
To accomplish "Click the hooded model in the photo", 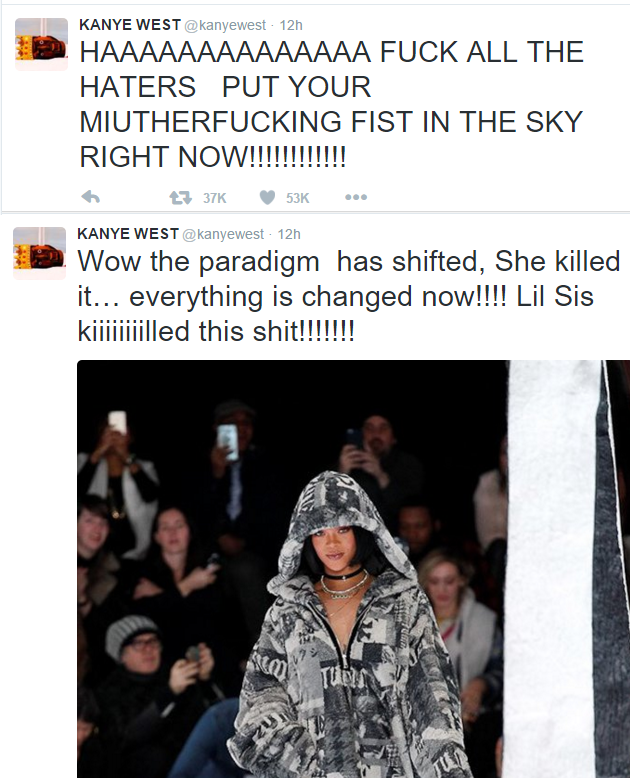I will pyautogui.click(x=344, y=624).
